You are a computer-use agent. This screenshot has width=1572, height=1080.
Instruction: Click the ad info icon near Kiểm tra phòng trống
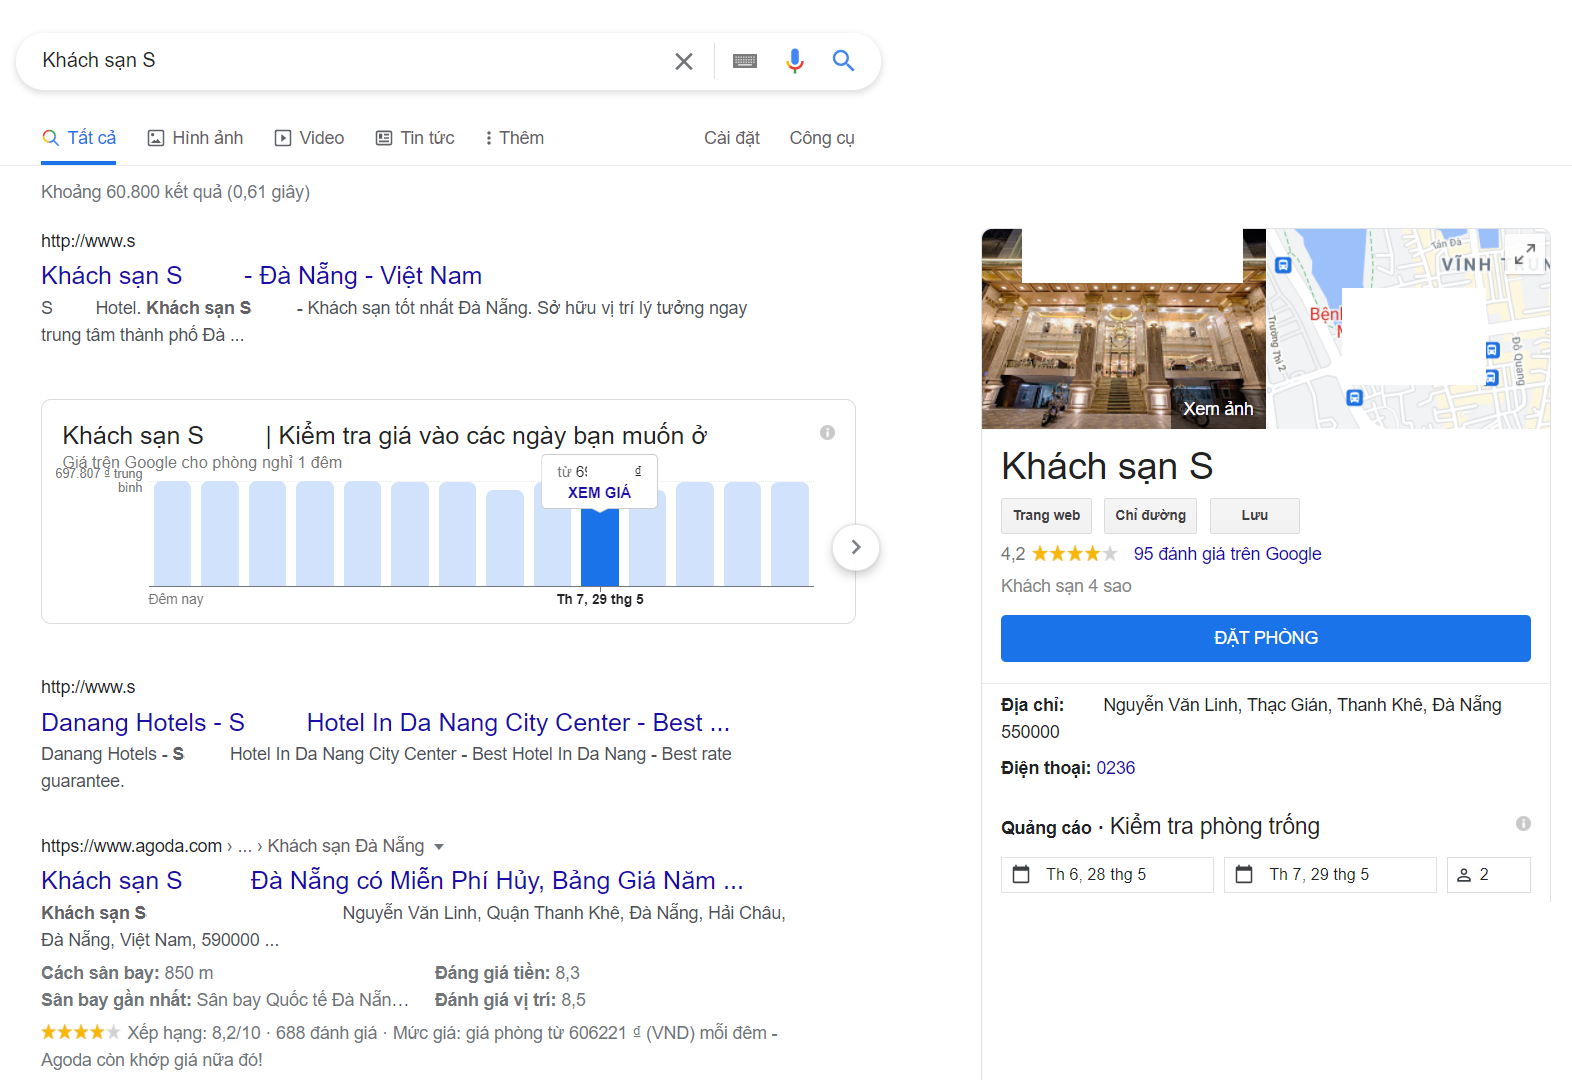pos(1523,824)
